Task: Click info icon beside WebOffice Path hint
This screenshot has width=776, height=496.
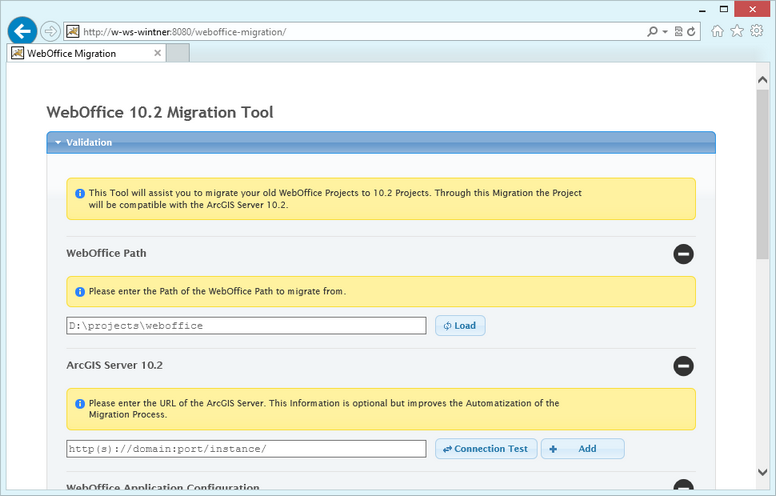Action: pos(80,292)
